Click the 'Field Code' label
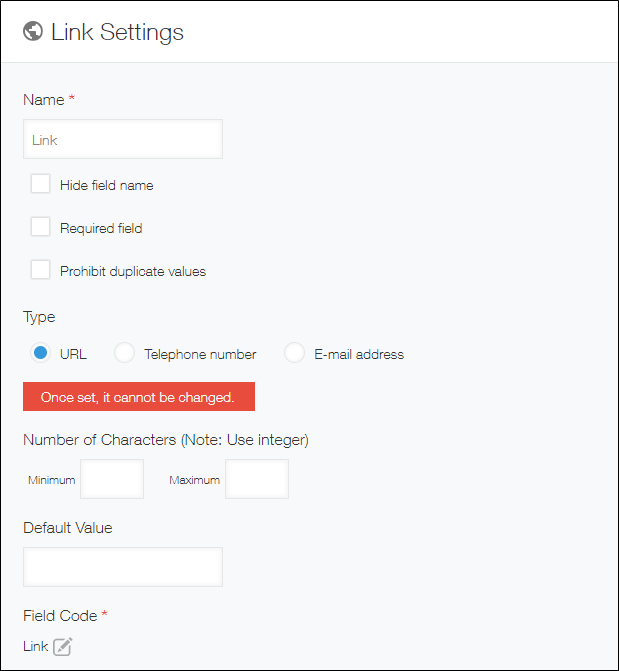The height and width of the screenshot is (671, 619). coord(60,615)
